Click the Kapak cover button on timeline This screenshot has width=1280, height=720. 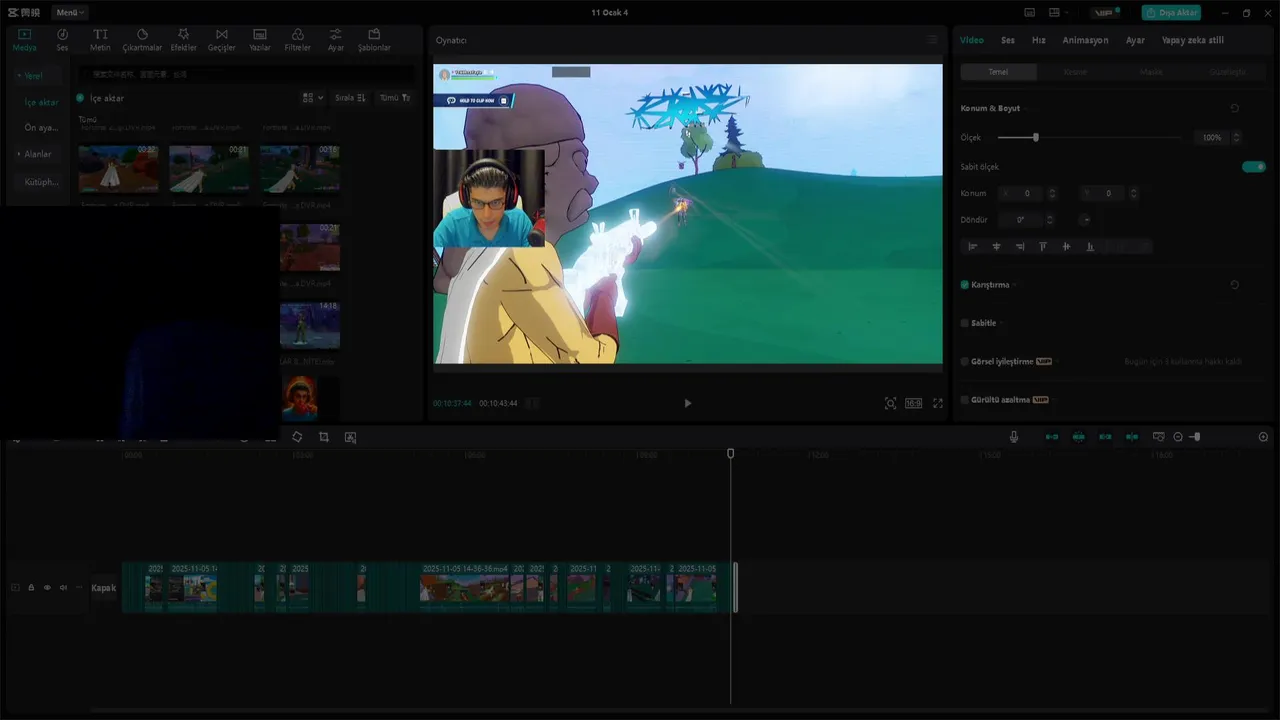click(103, 588)
